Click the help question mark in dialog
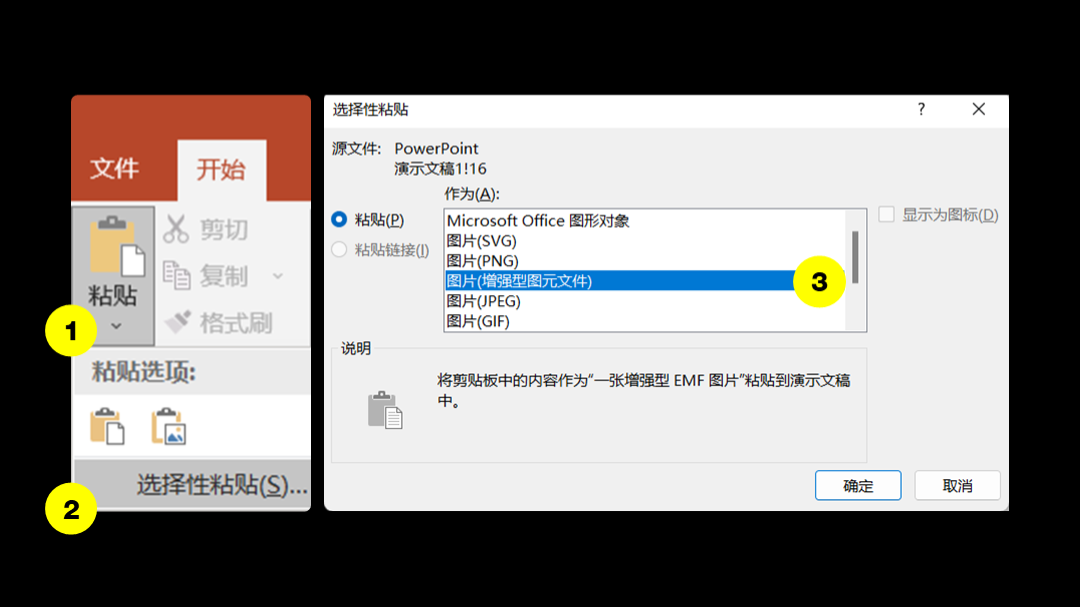Viewport: 1080px width, 607px height. click(x=921, y=110)
